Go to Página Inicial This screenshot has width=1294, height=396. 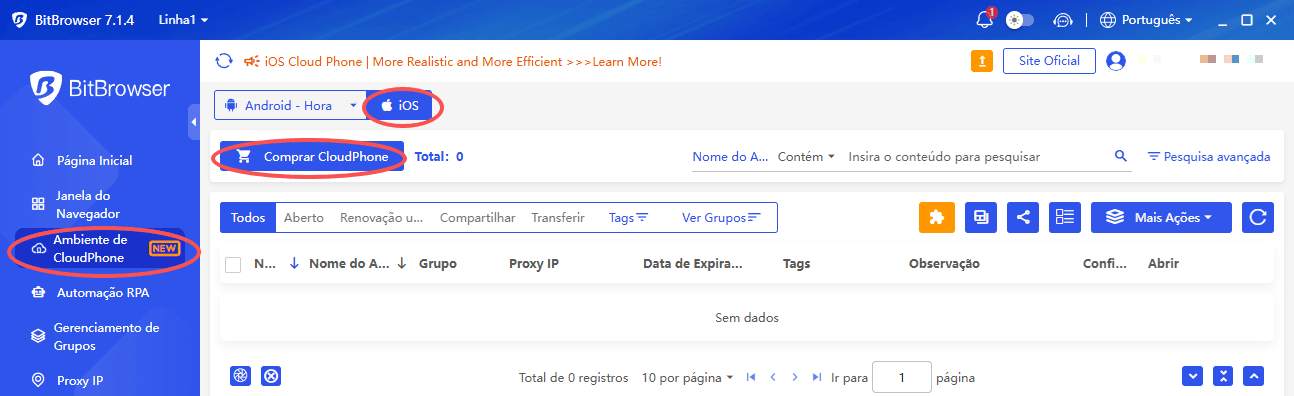click(x=94, y=161)
